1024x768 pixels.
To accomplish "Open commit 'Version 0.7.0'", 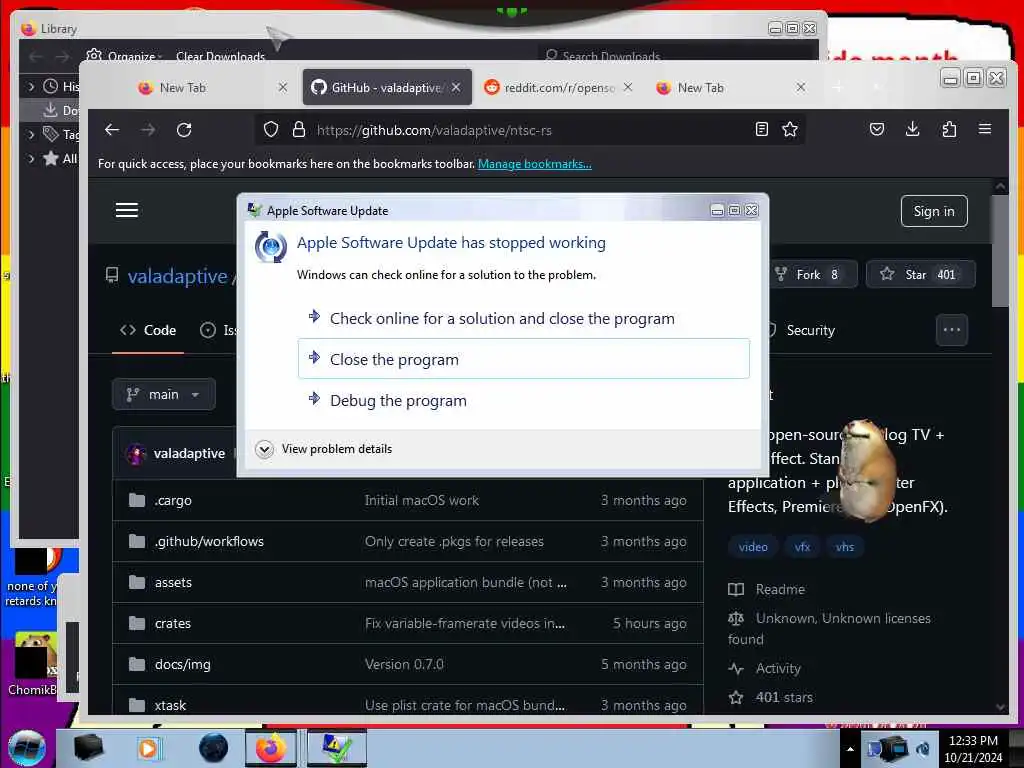I will pos(404,664).
